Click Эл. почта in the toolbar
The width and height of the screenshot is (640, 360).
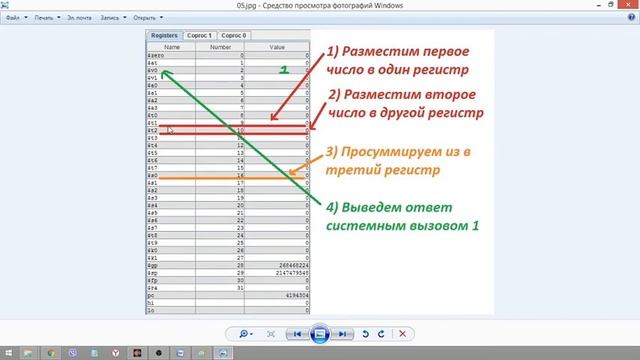coord(80,18)
